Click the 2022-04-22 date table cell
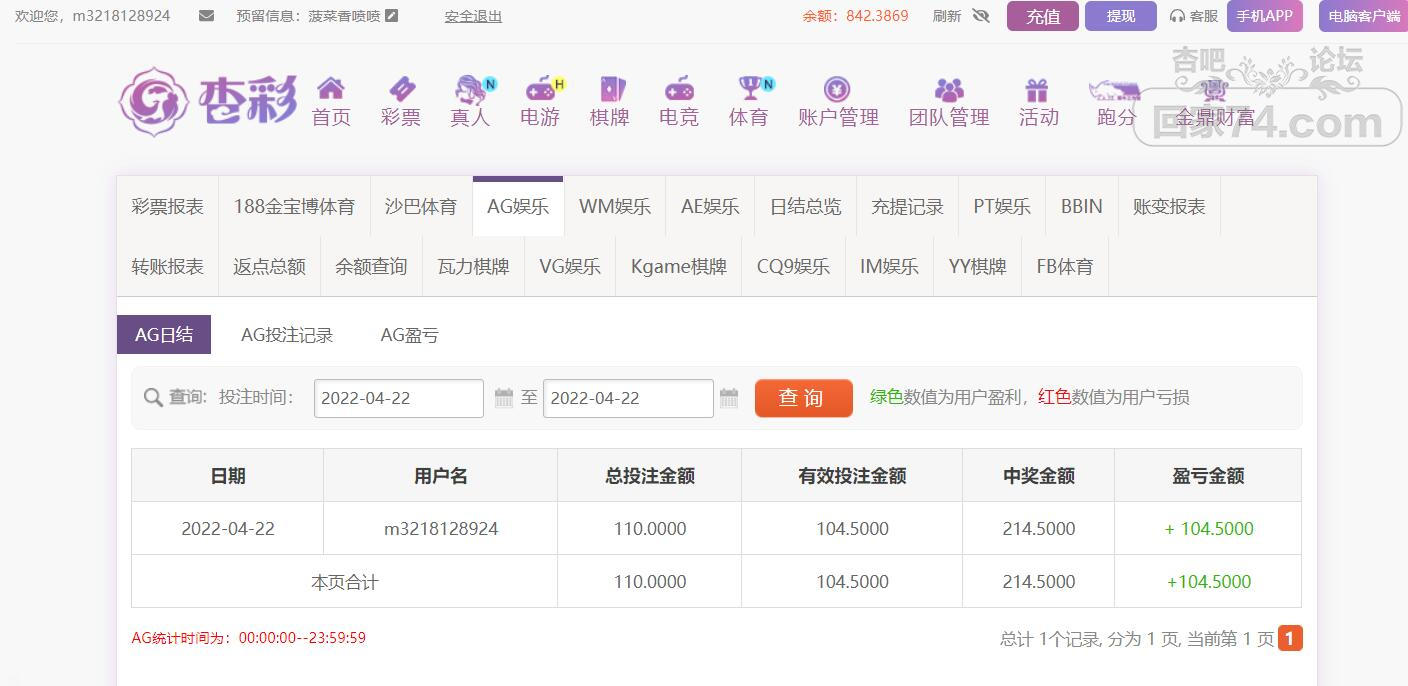 (228, 529)
